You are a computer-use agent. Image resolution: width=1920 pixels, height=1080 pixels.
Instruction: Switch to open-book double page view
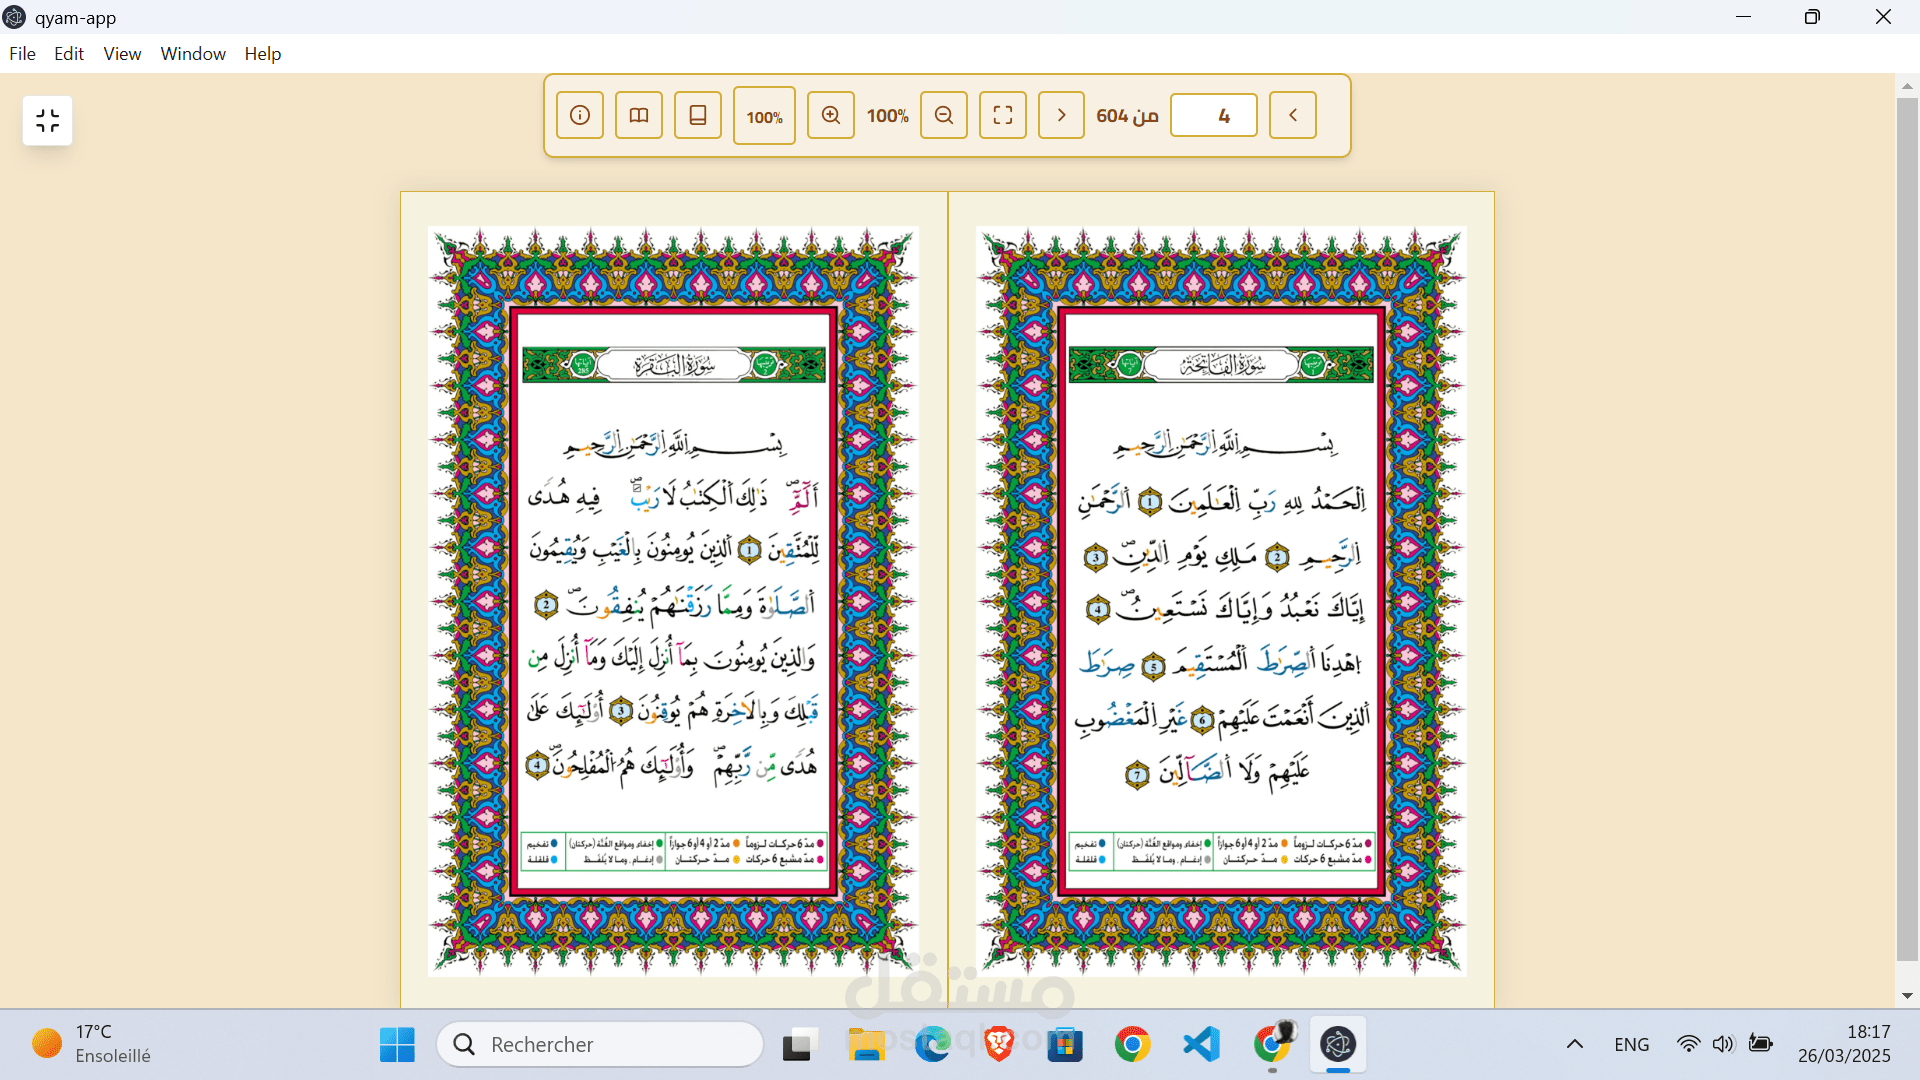[639, 115]
